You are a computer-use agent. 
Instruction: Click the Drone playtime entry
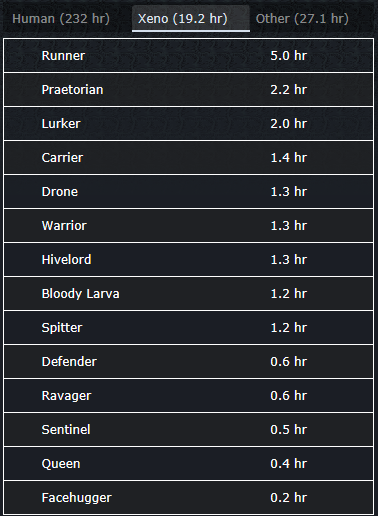click(x=189, y=192)
